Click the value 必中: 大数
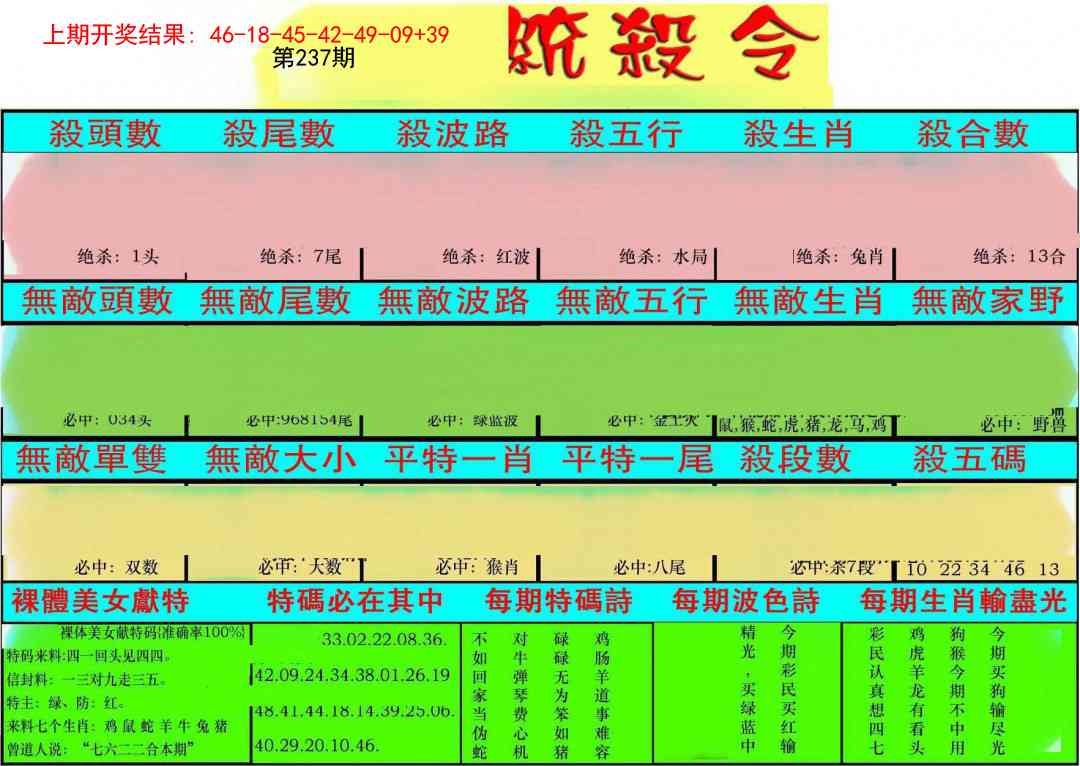The height and width of the screenshot is (766, 1080). (x=301, y=568)
